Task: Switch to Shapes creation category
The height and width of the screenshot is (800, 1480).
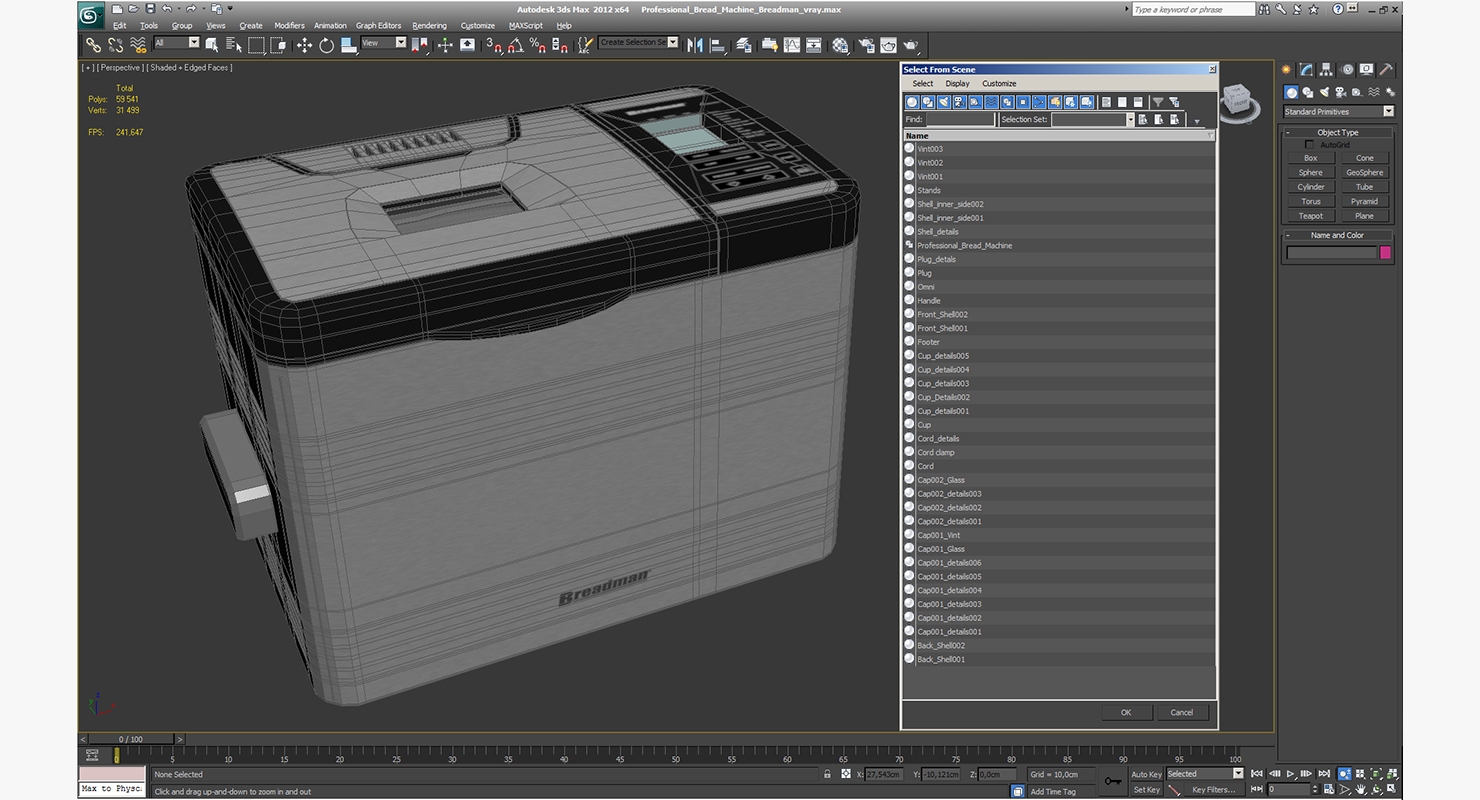Action: click(x=1308, y=92)
